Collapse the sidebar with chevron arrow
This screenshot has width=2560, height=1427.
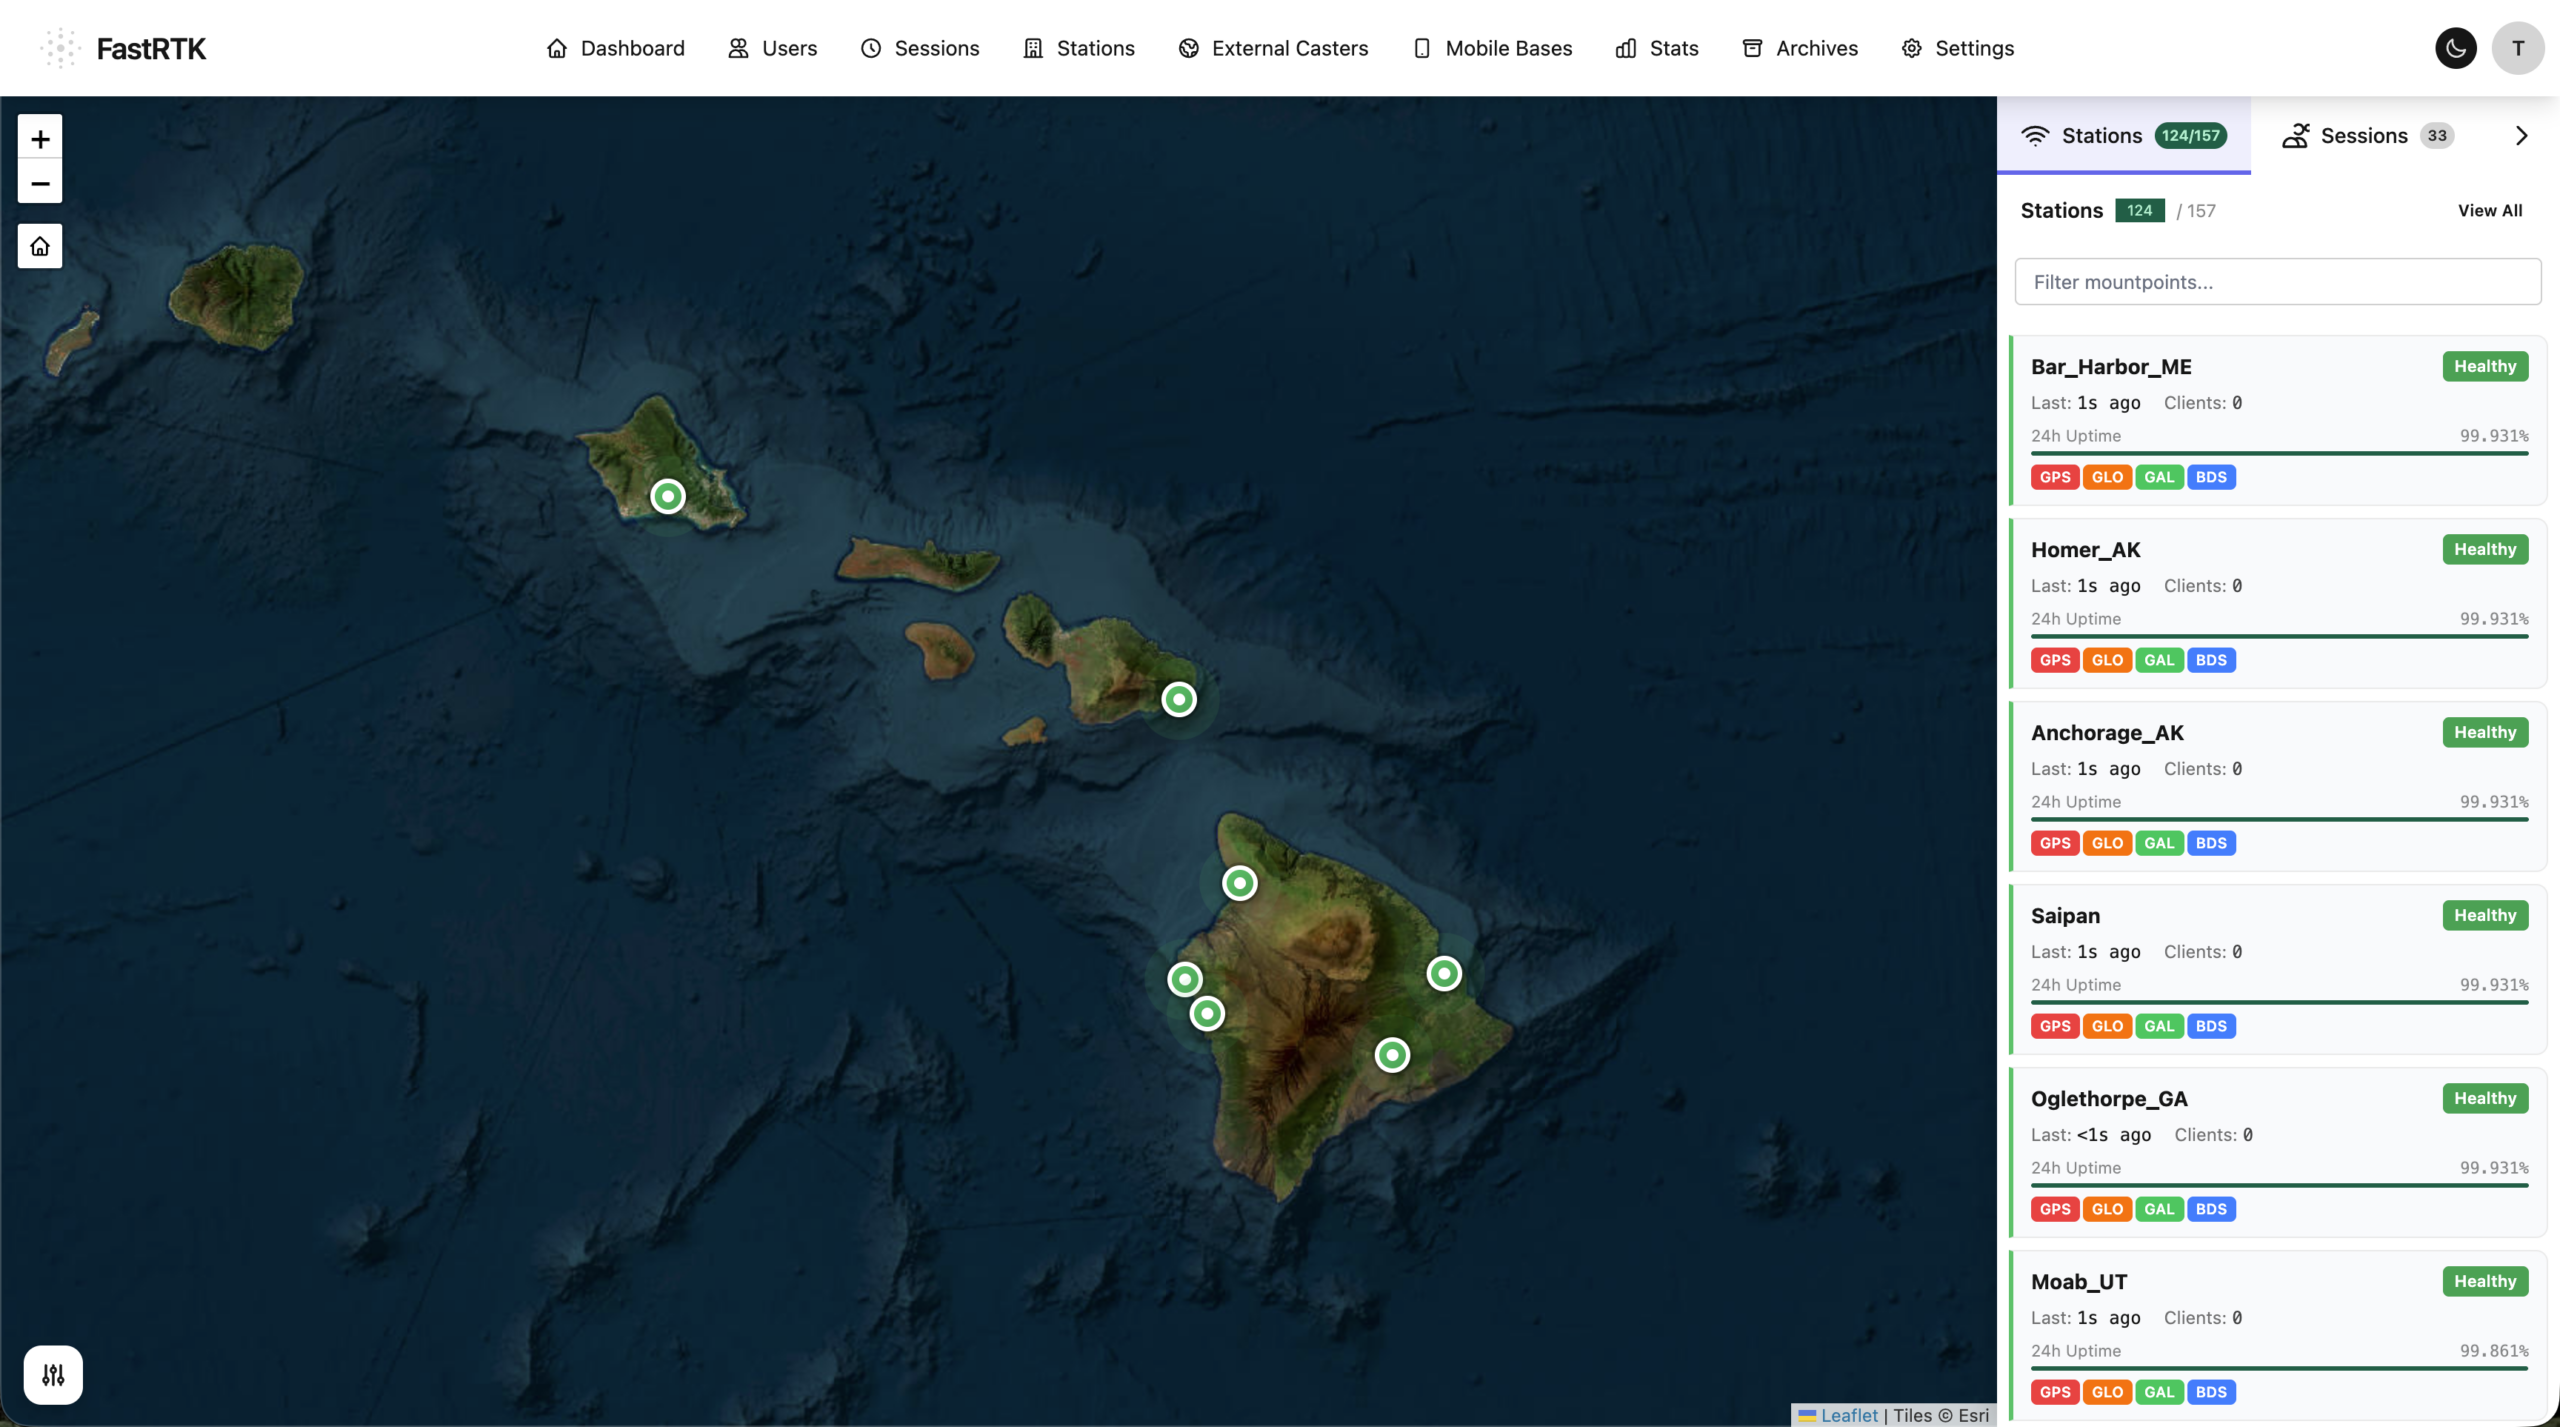2521,136
